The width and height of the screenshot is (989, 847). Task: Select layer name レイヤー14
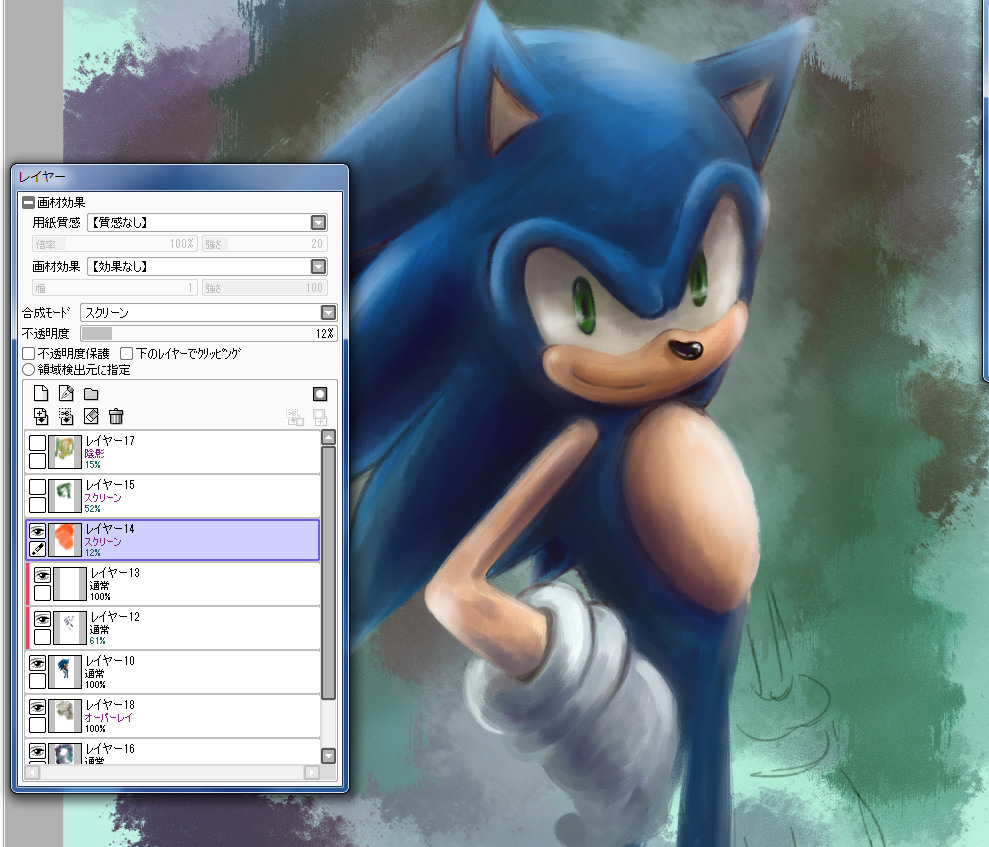pyautogui.click(x=110, y=529)
